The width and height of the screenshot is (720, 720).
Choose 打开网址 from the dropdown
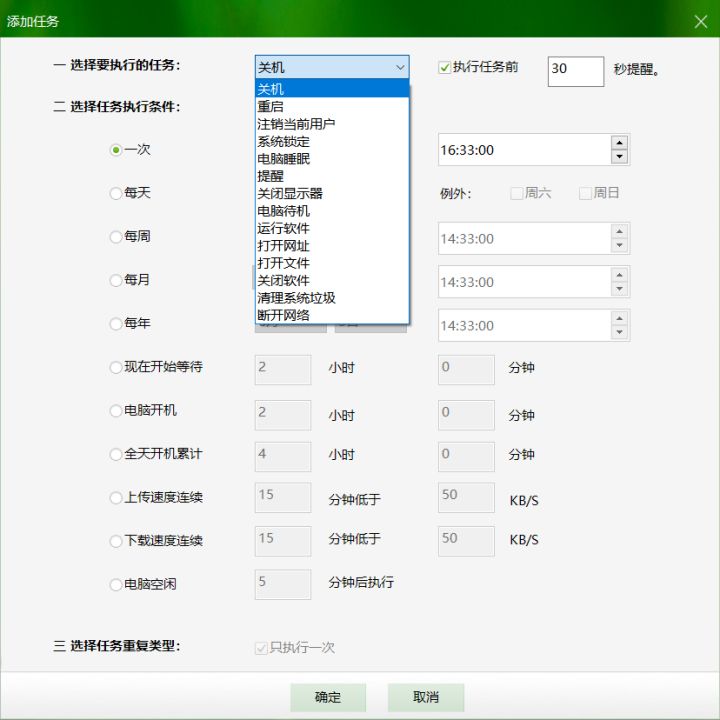pos(332,246)
